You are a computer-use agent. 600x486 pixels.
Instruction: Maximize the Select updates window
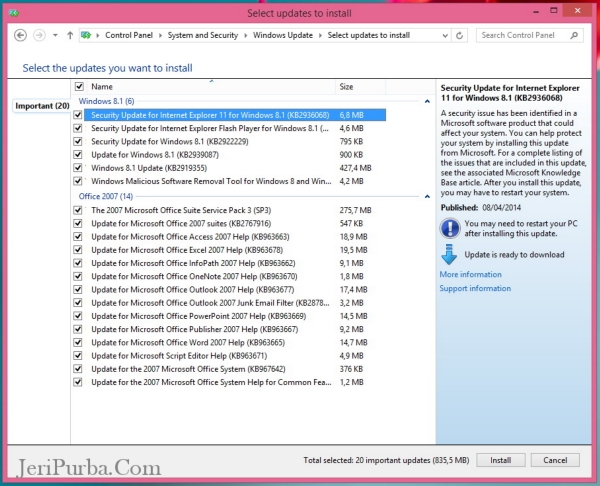(554, 11)
